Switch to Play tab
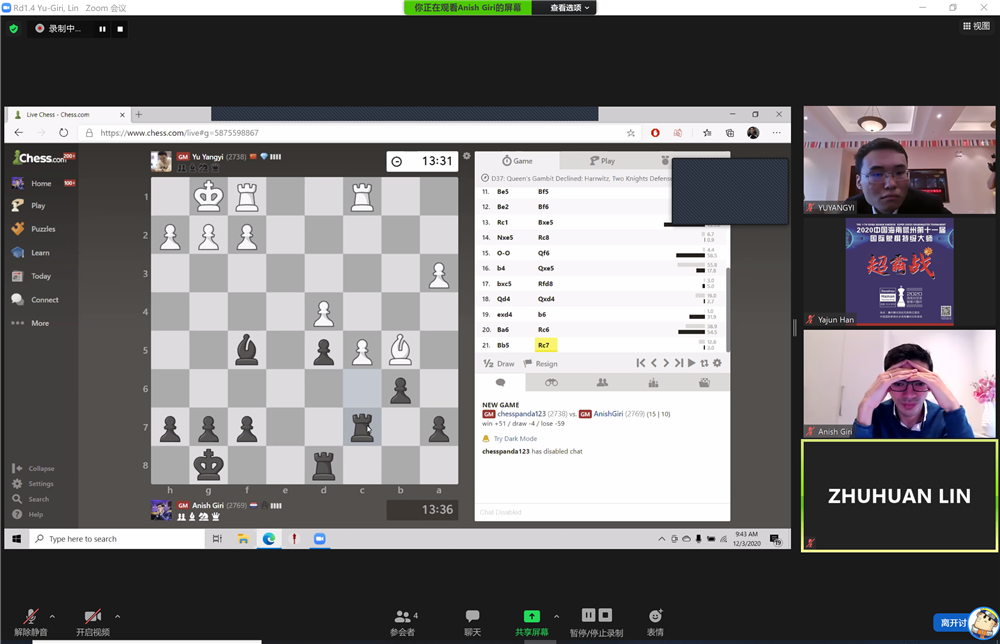The width and height of the screenshot is (1000, 644). (602, 161)
